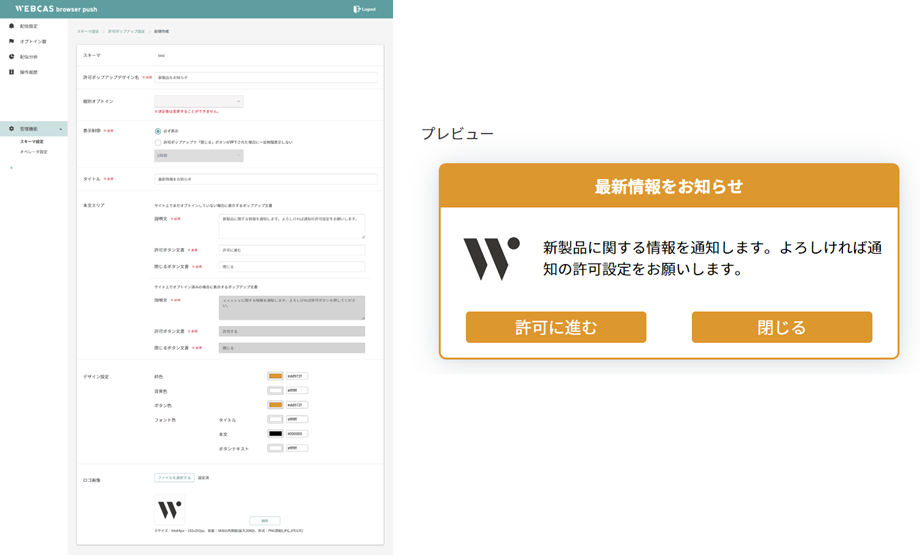Click the delete button beside logo thumbnail
The width and height of the screenshot is (920, 555).
pyautogui.click(x=265, y=520)
